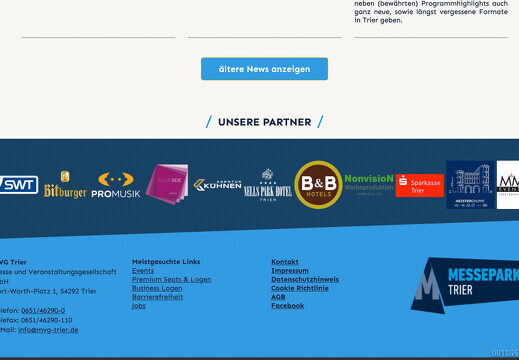
Task: Follow the Premium Seats & Logen link
Action: point(172,279)
